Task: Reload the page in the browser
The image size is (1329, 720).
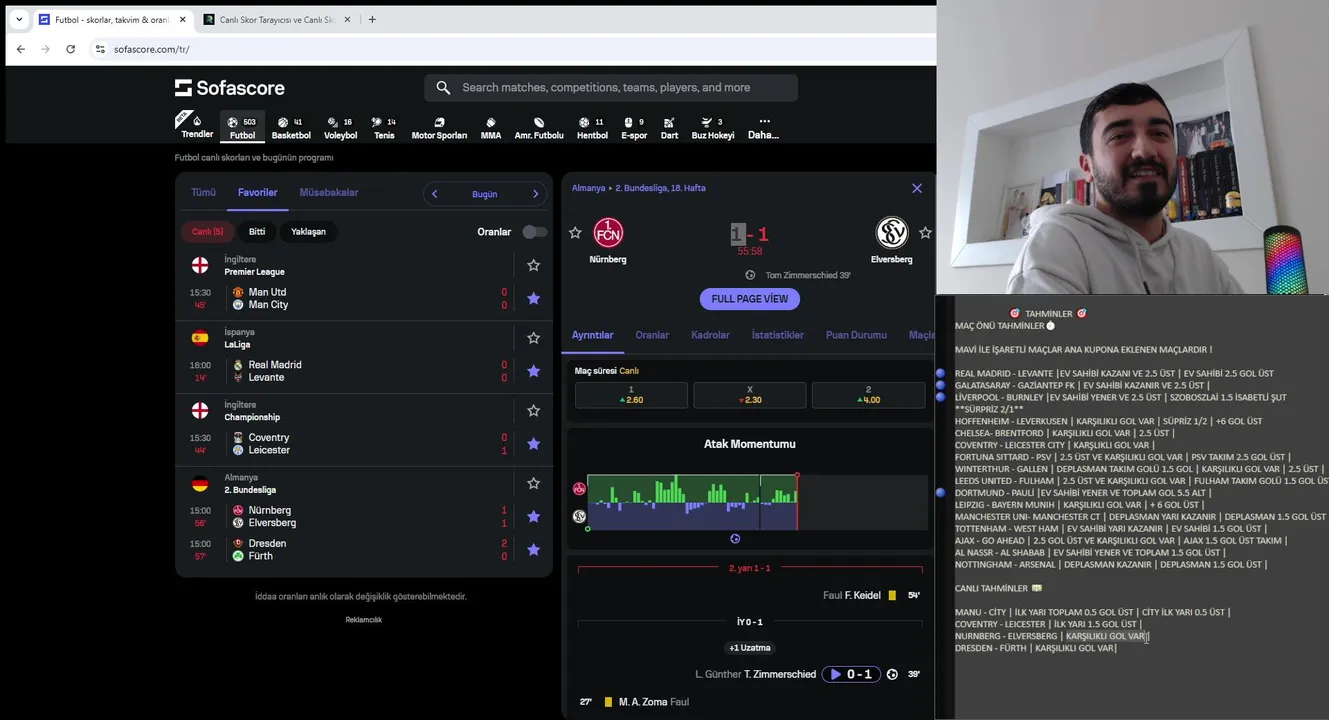Action: pos(70,49)
